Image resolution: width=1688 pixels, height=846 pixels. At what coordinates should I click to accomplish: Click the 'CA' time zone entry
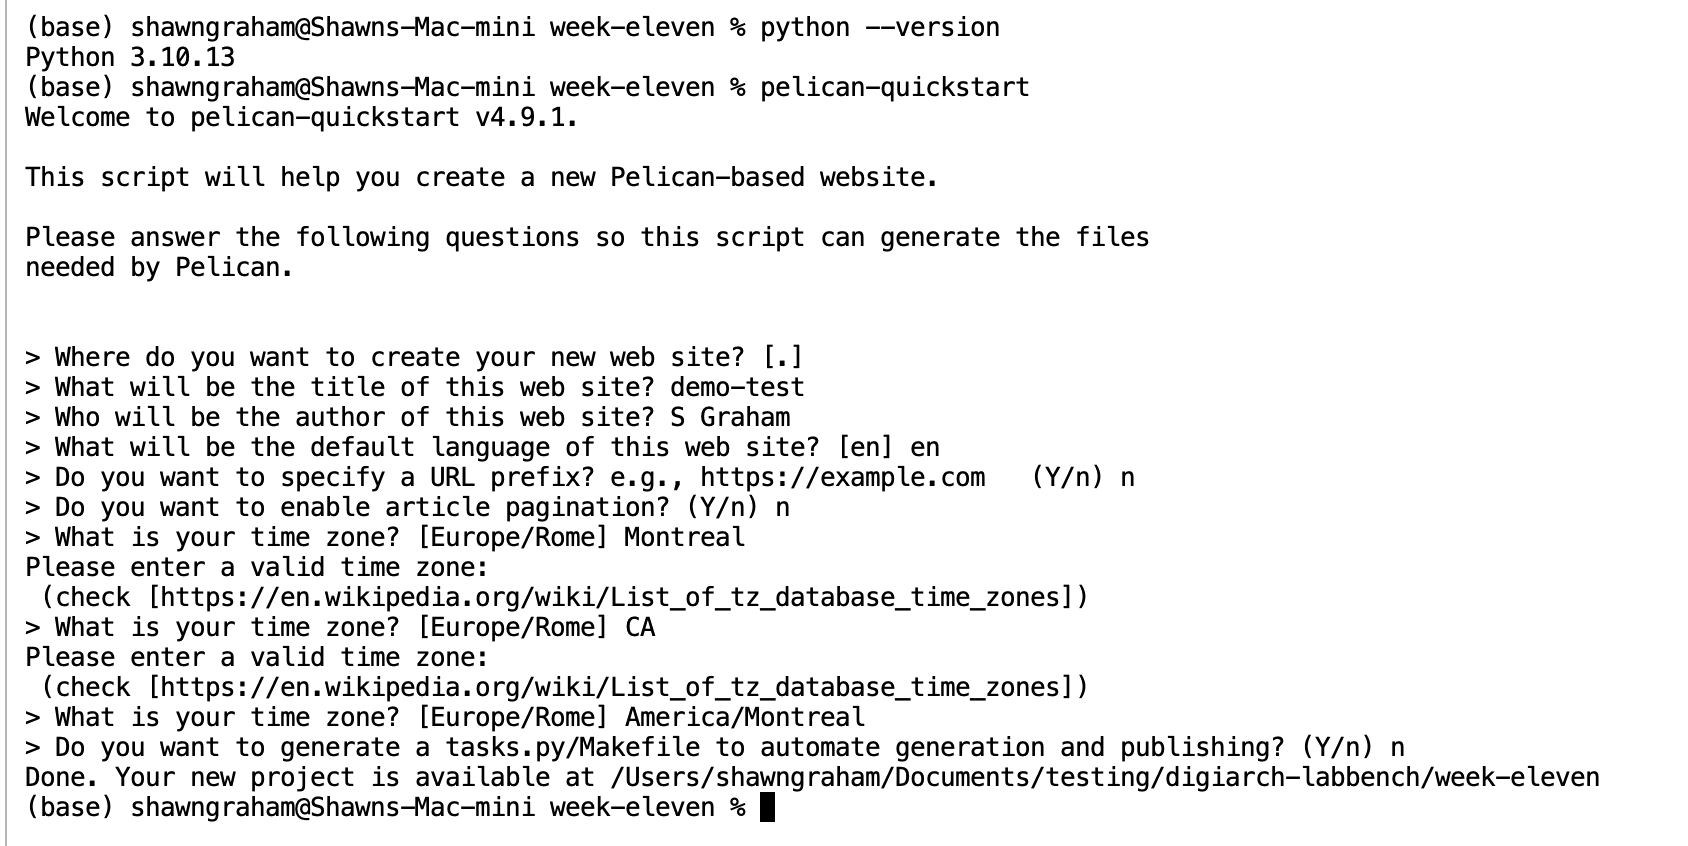click(x=640, y=627)
